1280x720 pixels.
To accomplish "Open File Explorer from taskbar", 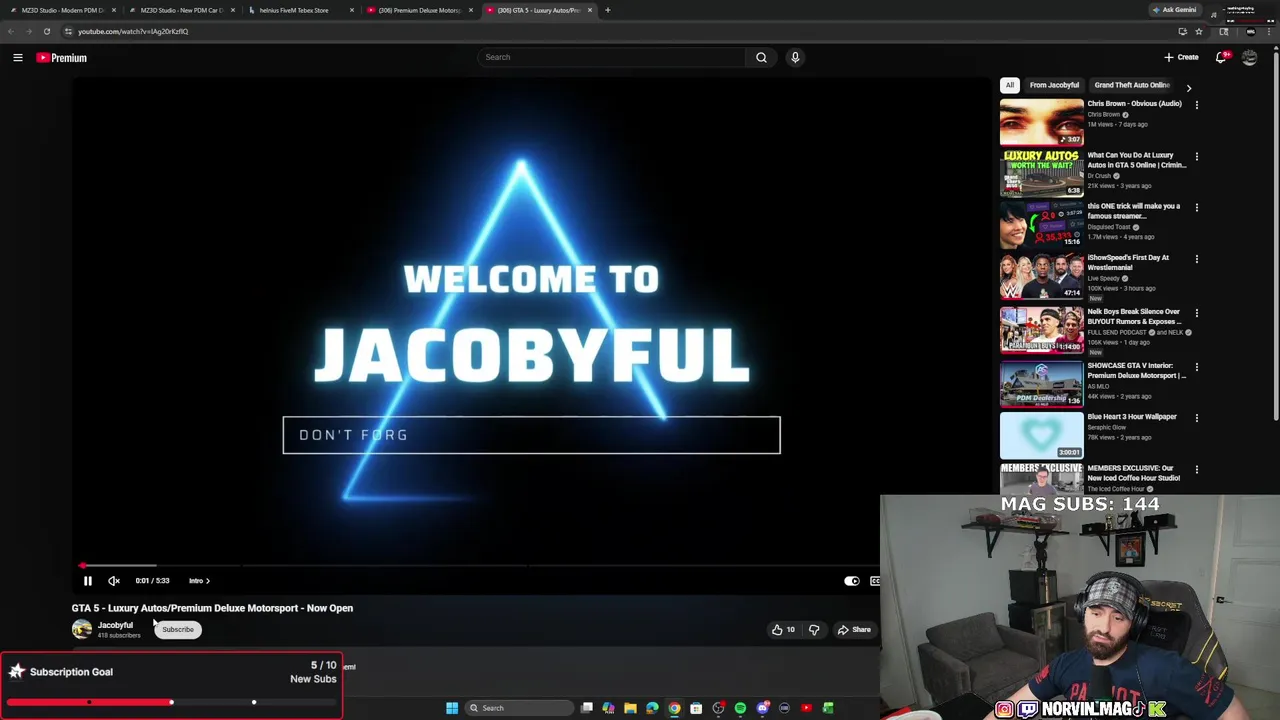I will tap(630, 708).
